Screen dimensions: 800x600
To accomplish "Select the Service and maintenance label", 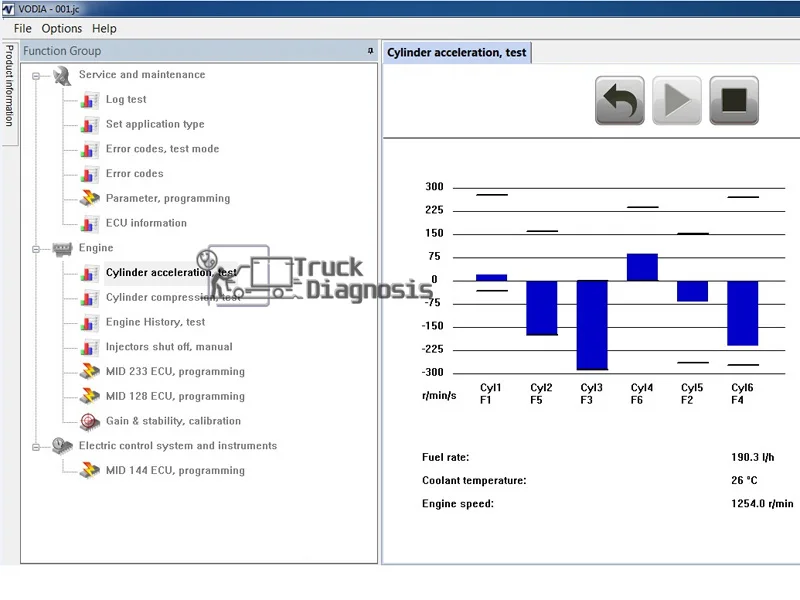I will (142, 74).
